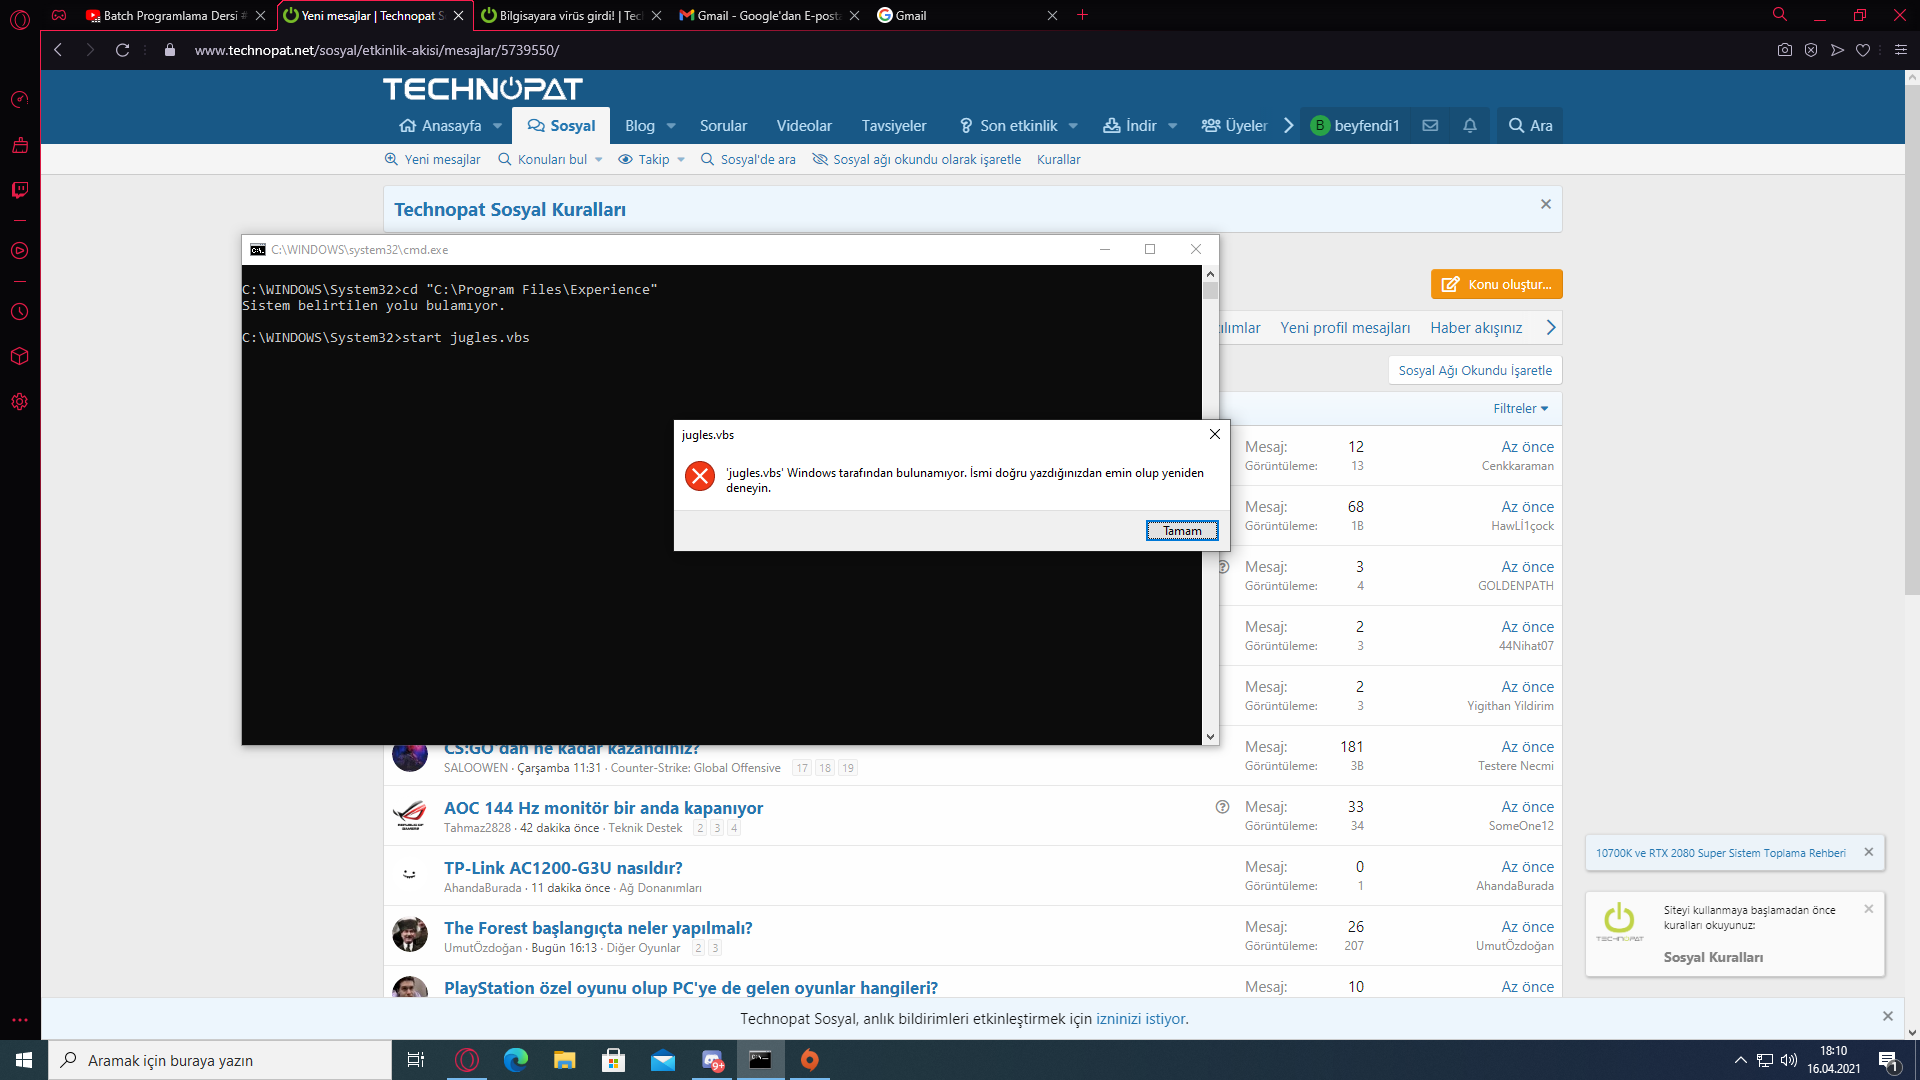Expand the Takip dropdown menu
The height and width of the screenshot is (1080, 1920).
681,160
